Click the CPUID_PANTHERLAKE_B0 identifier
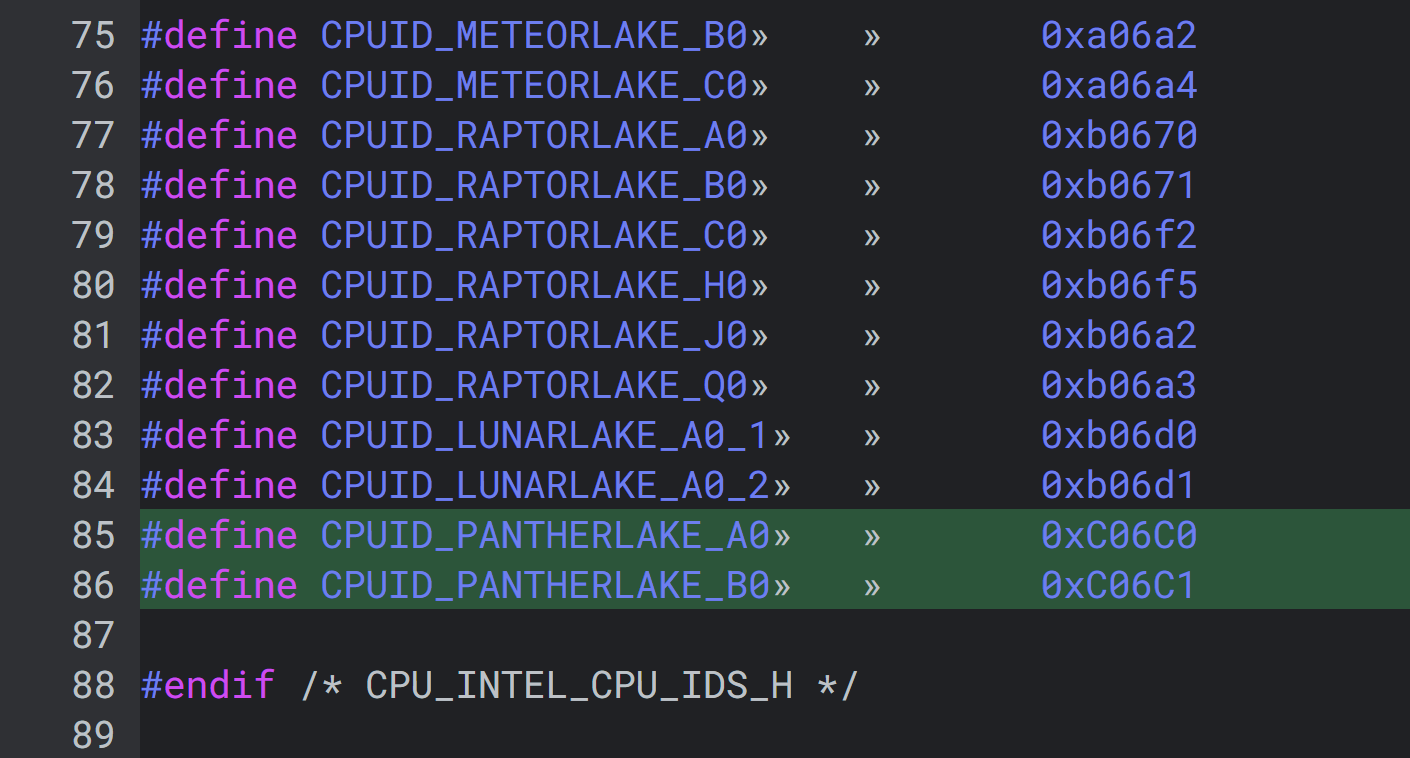 click(x=545, y=586)
